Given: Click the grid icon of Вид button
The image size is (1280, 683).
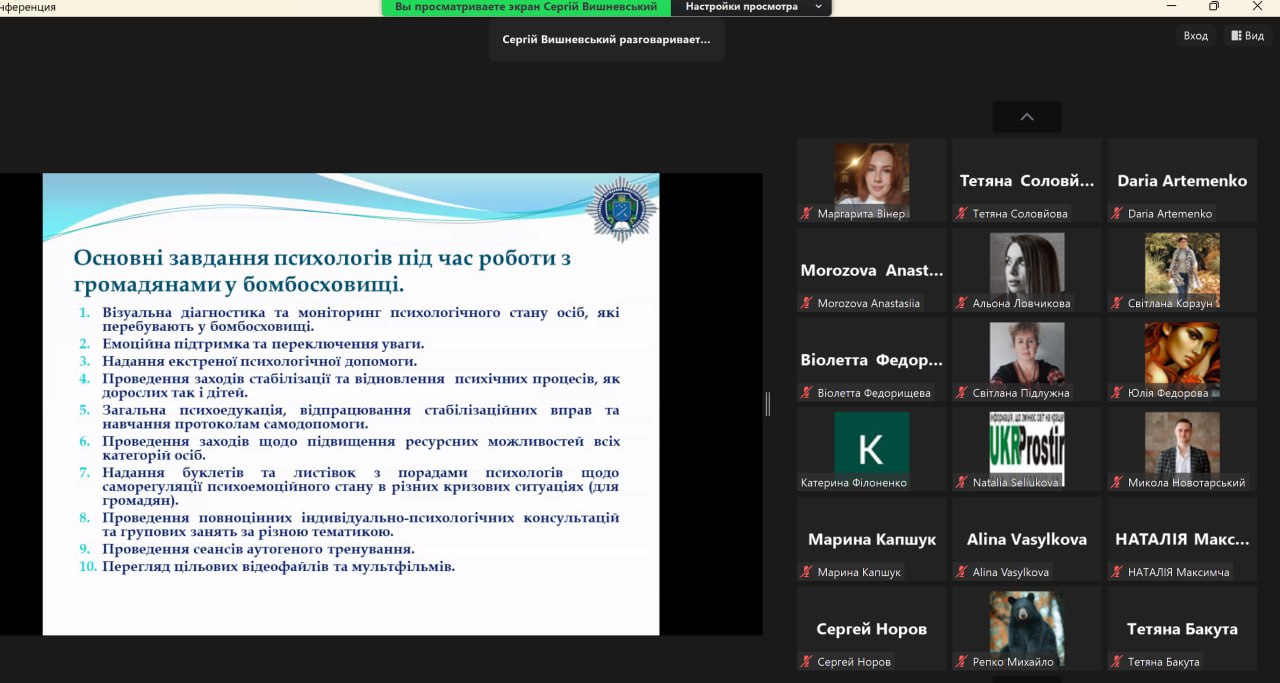Looking at the screenshot, I should (1236, 36).
